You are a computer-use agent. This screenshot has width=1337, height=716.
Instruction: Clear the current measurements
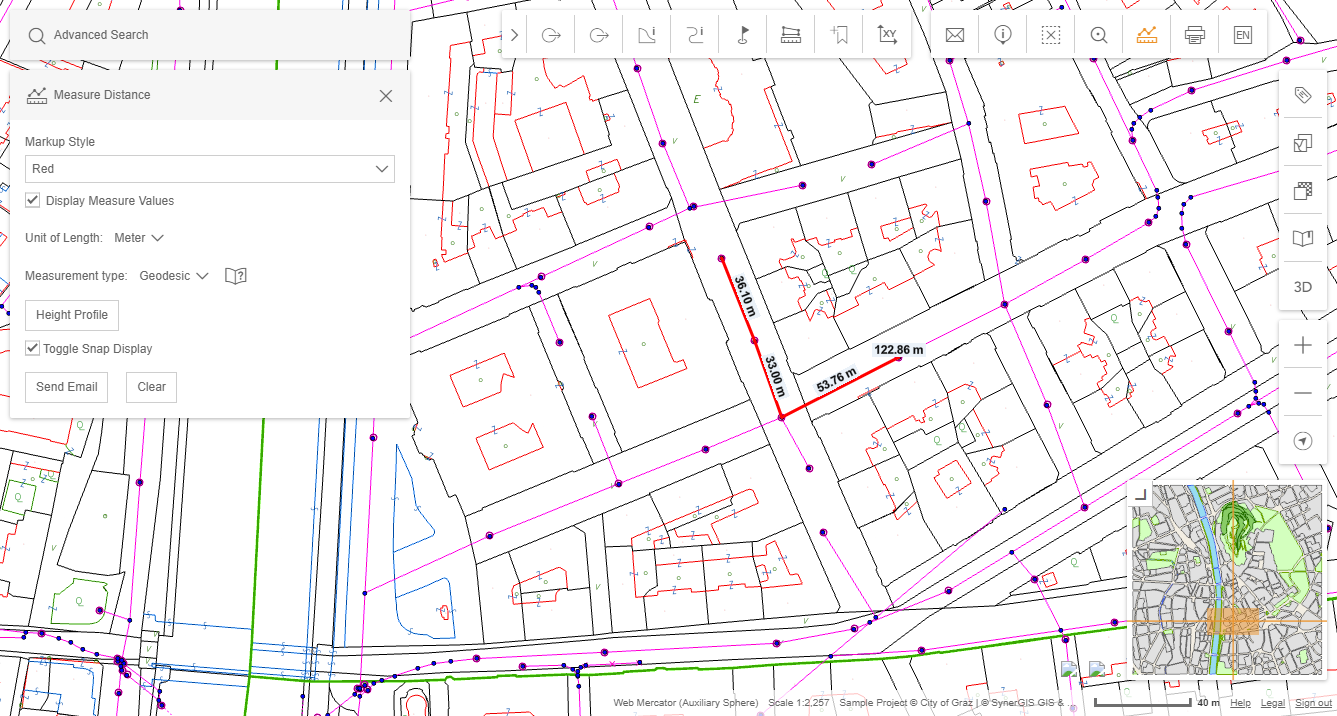151,387
